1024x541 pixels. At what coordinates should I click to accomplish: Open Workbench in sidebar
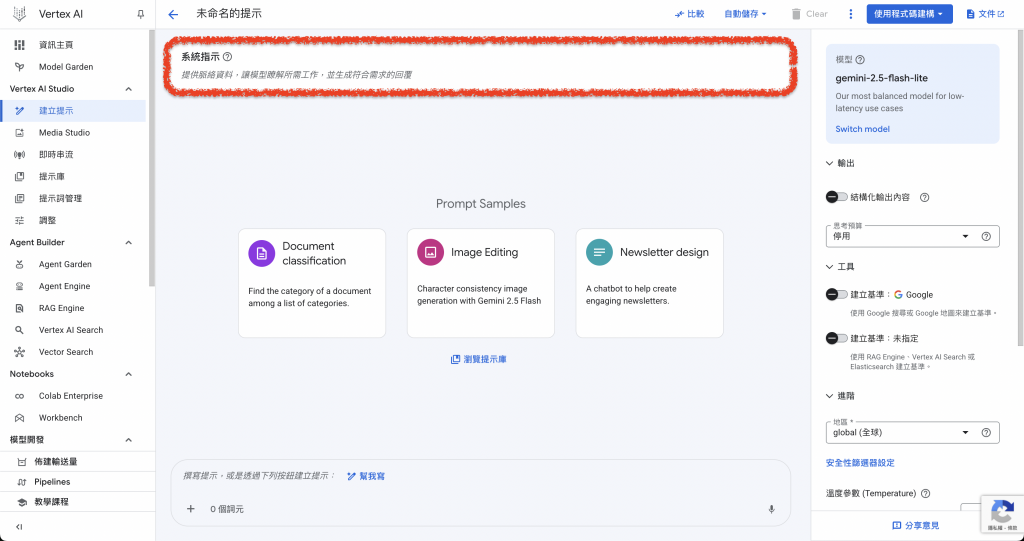(x=73, y=418)
